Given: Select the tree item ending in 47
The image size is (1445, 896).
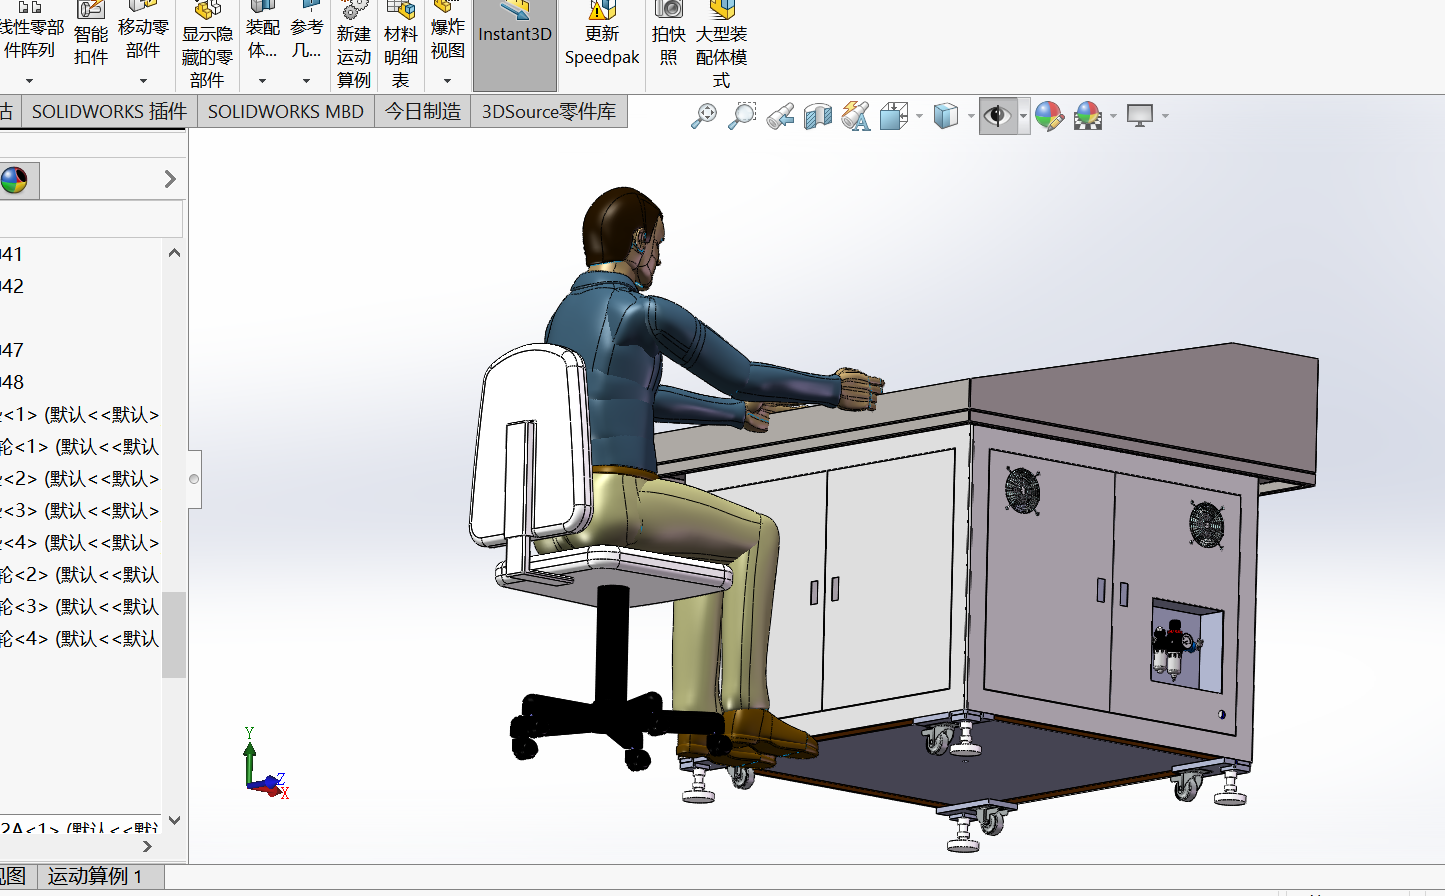Looking at the screenshot, I should click(12, 350).
